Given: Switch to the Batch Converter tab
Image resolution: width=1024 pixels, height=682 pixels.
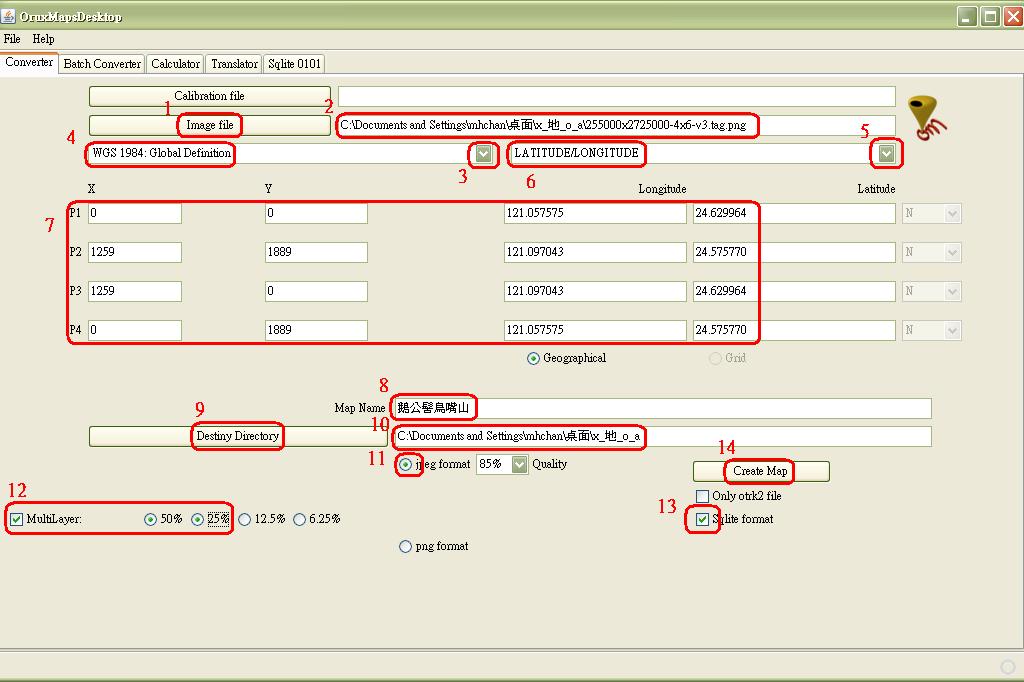Looking at the screenshot, I should click(102, 63).
